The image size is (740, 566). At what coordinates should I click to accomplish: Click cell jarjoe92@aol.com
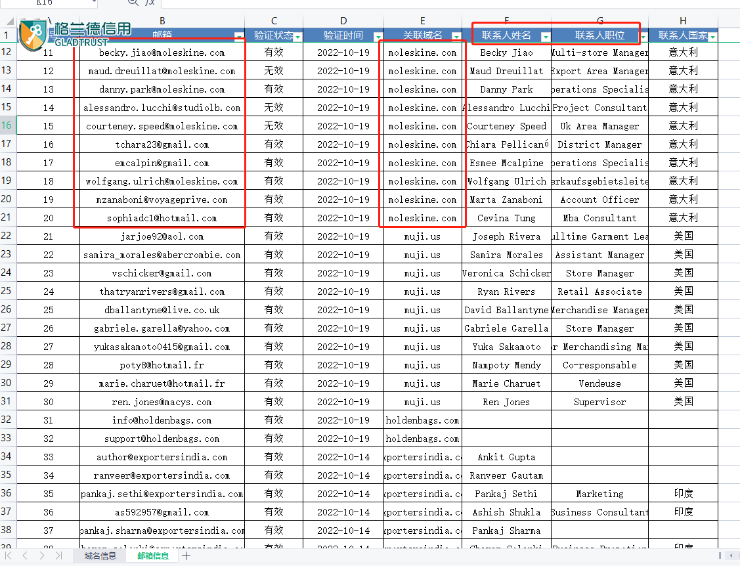pos(162,237)
